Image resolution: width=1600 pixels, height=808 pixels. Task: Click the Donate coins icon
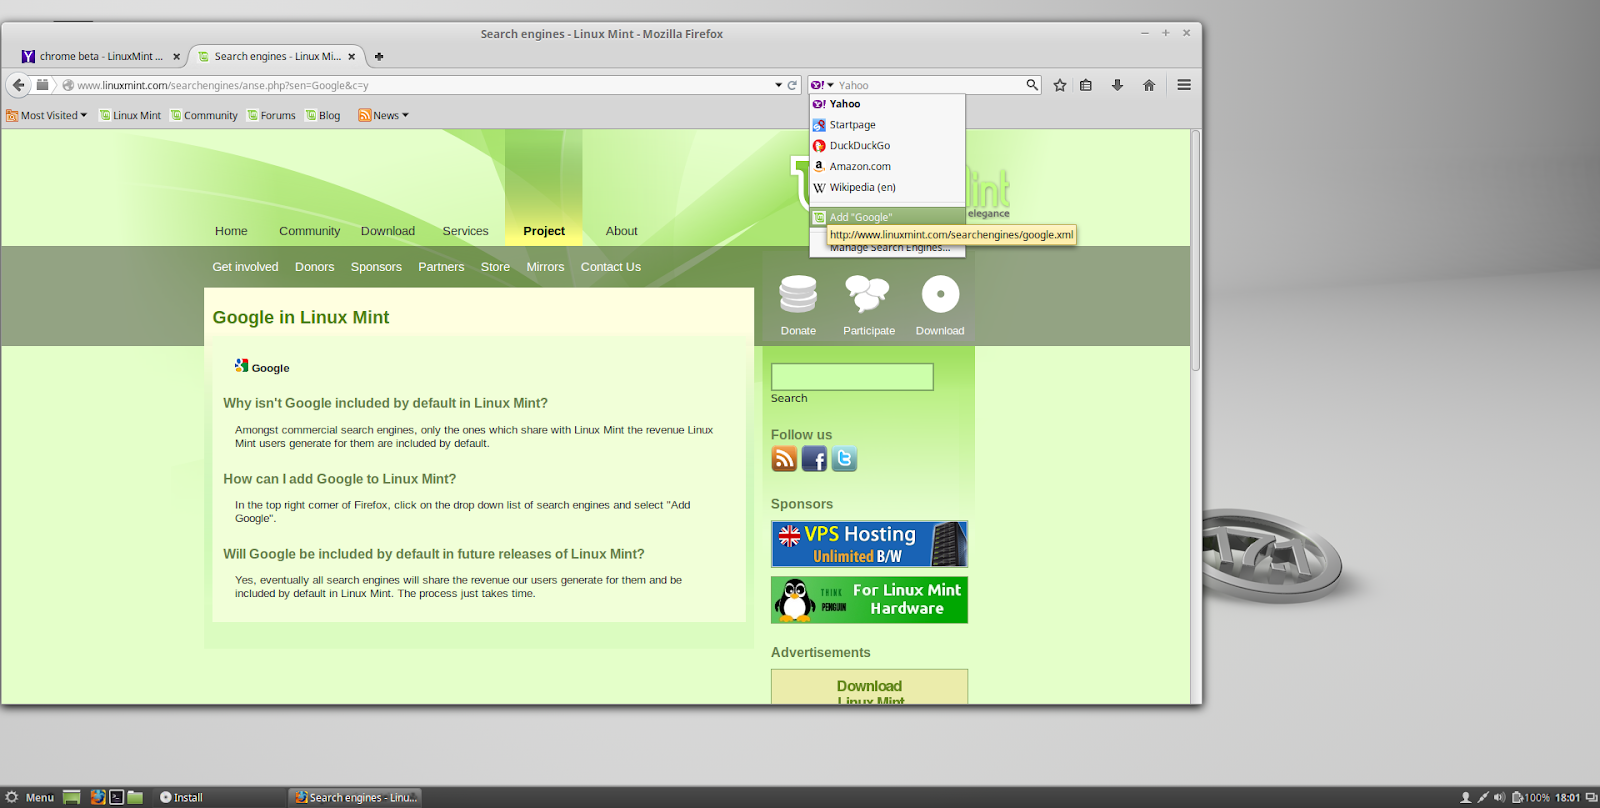pyautogui.click(x=798, y=294)
